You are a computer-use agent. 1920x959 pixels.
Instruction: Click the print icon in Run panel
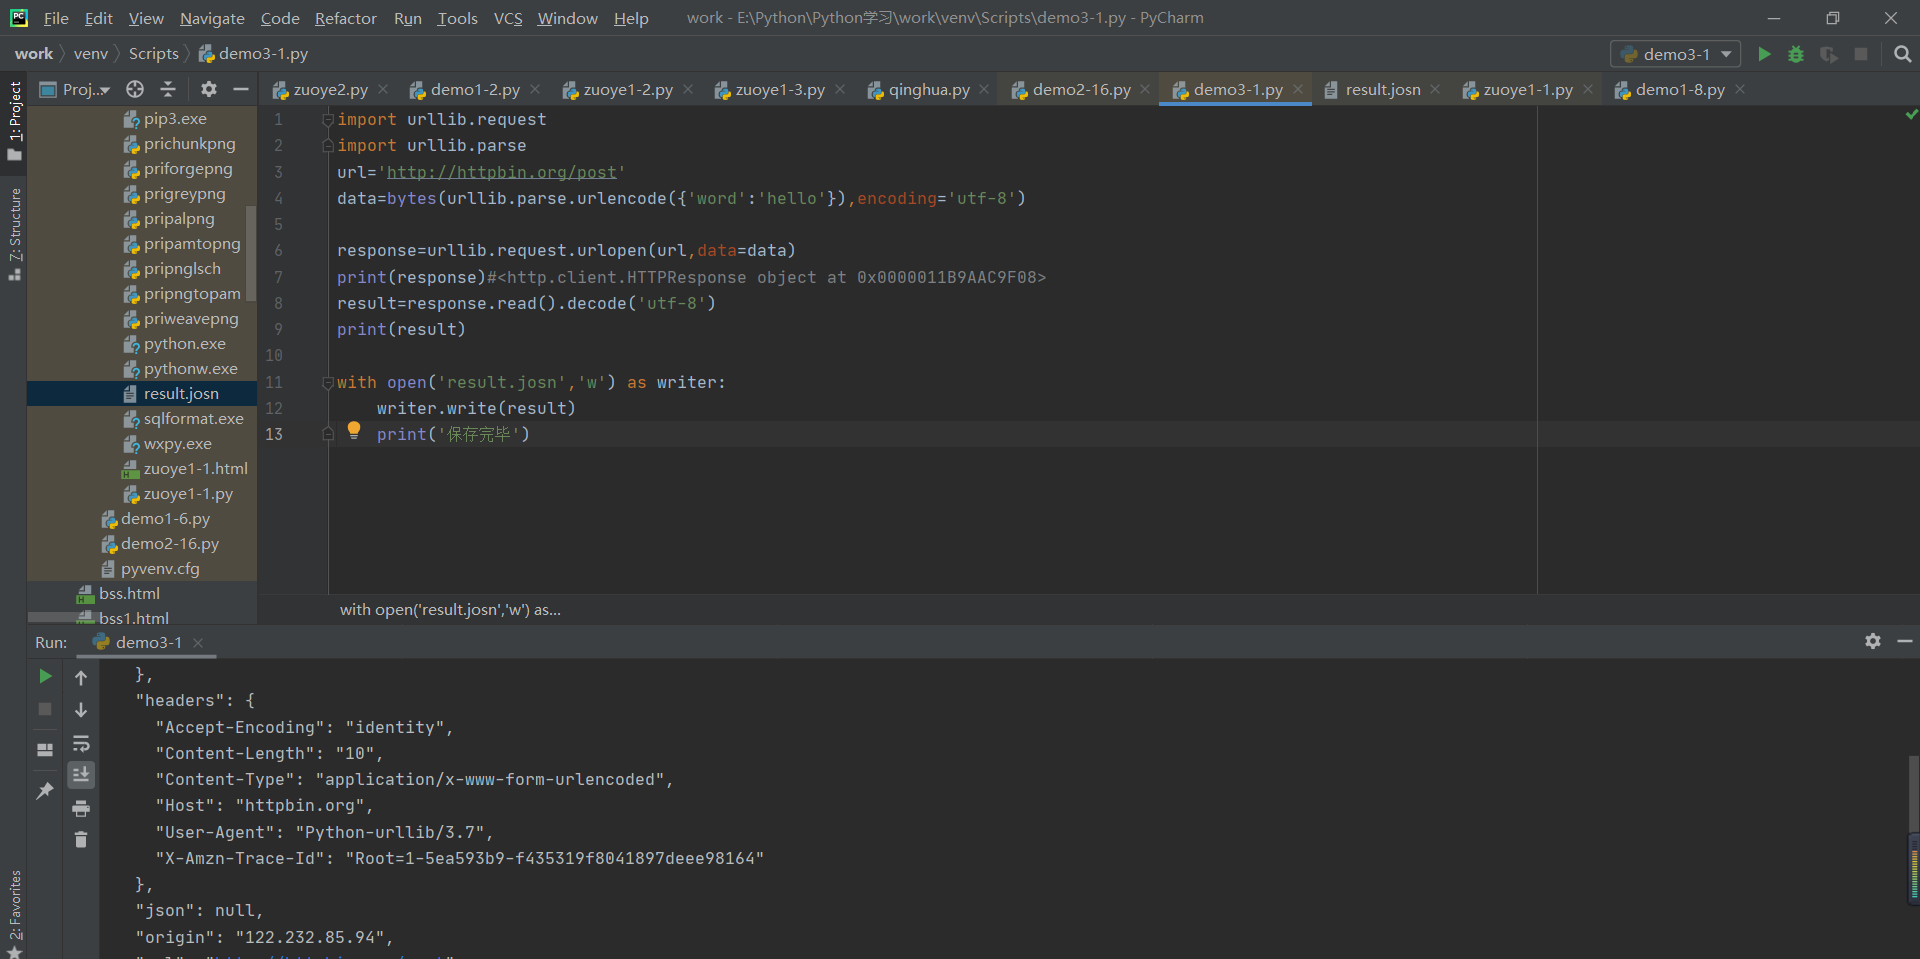(x=81, y=808)
